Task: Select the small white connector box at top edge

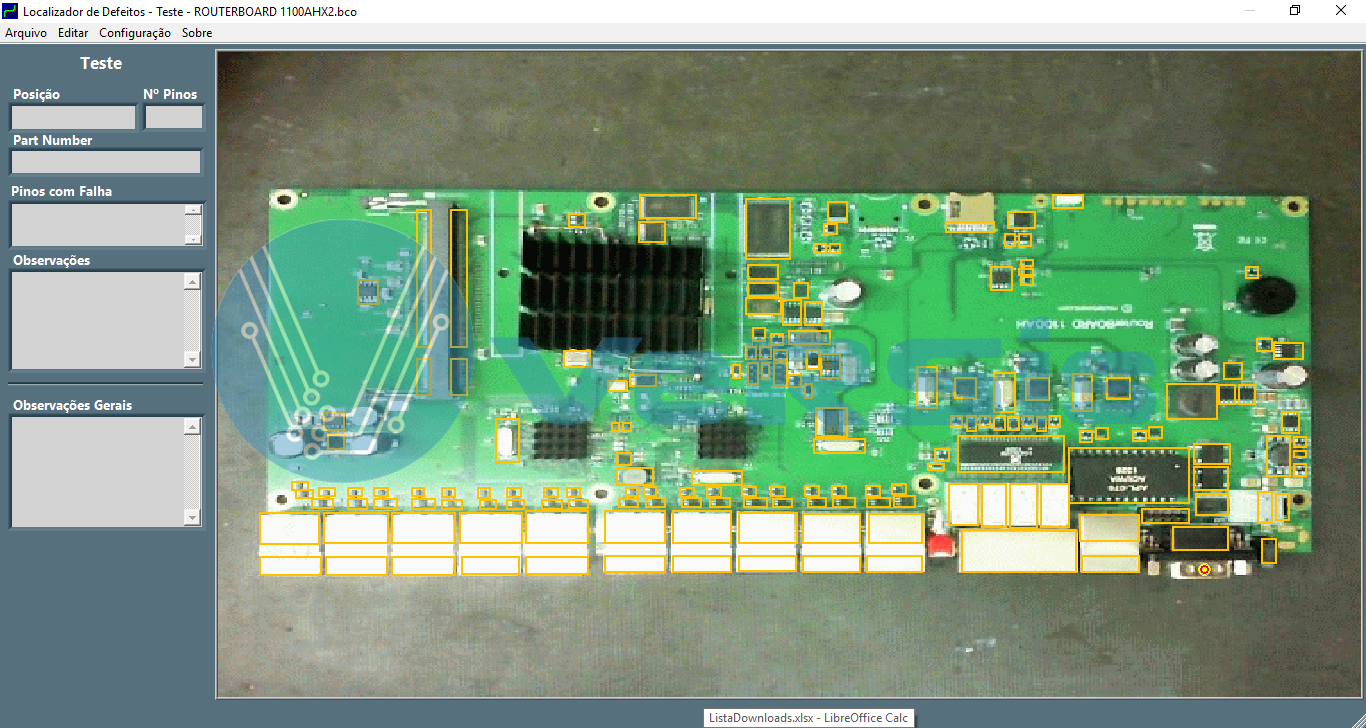Action: tap(1068, 201)
